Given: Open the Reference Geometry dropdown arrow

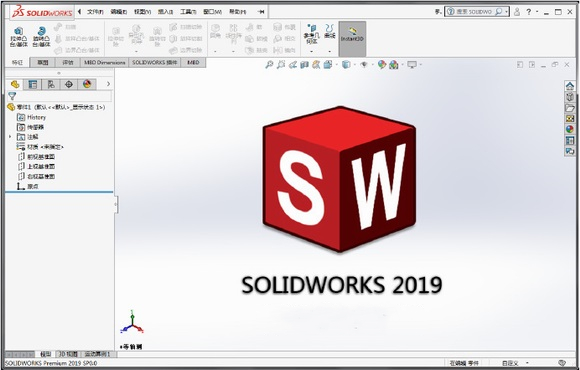Looking at the screenshot, I should pos(311,51).
